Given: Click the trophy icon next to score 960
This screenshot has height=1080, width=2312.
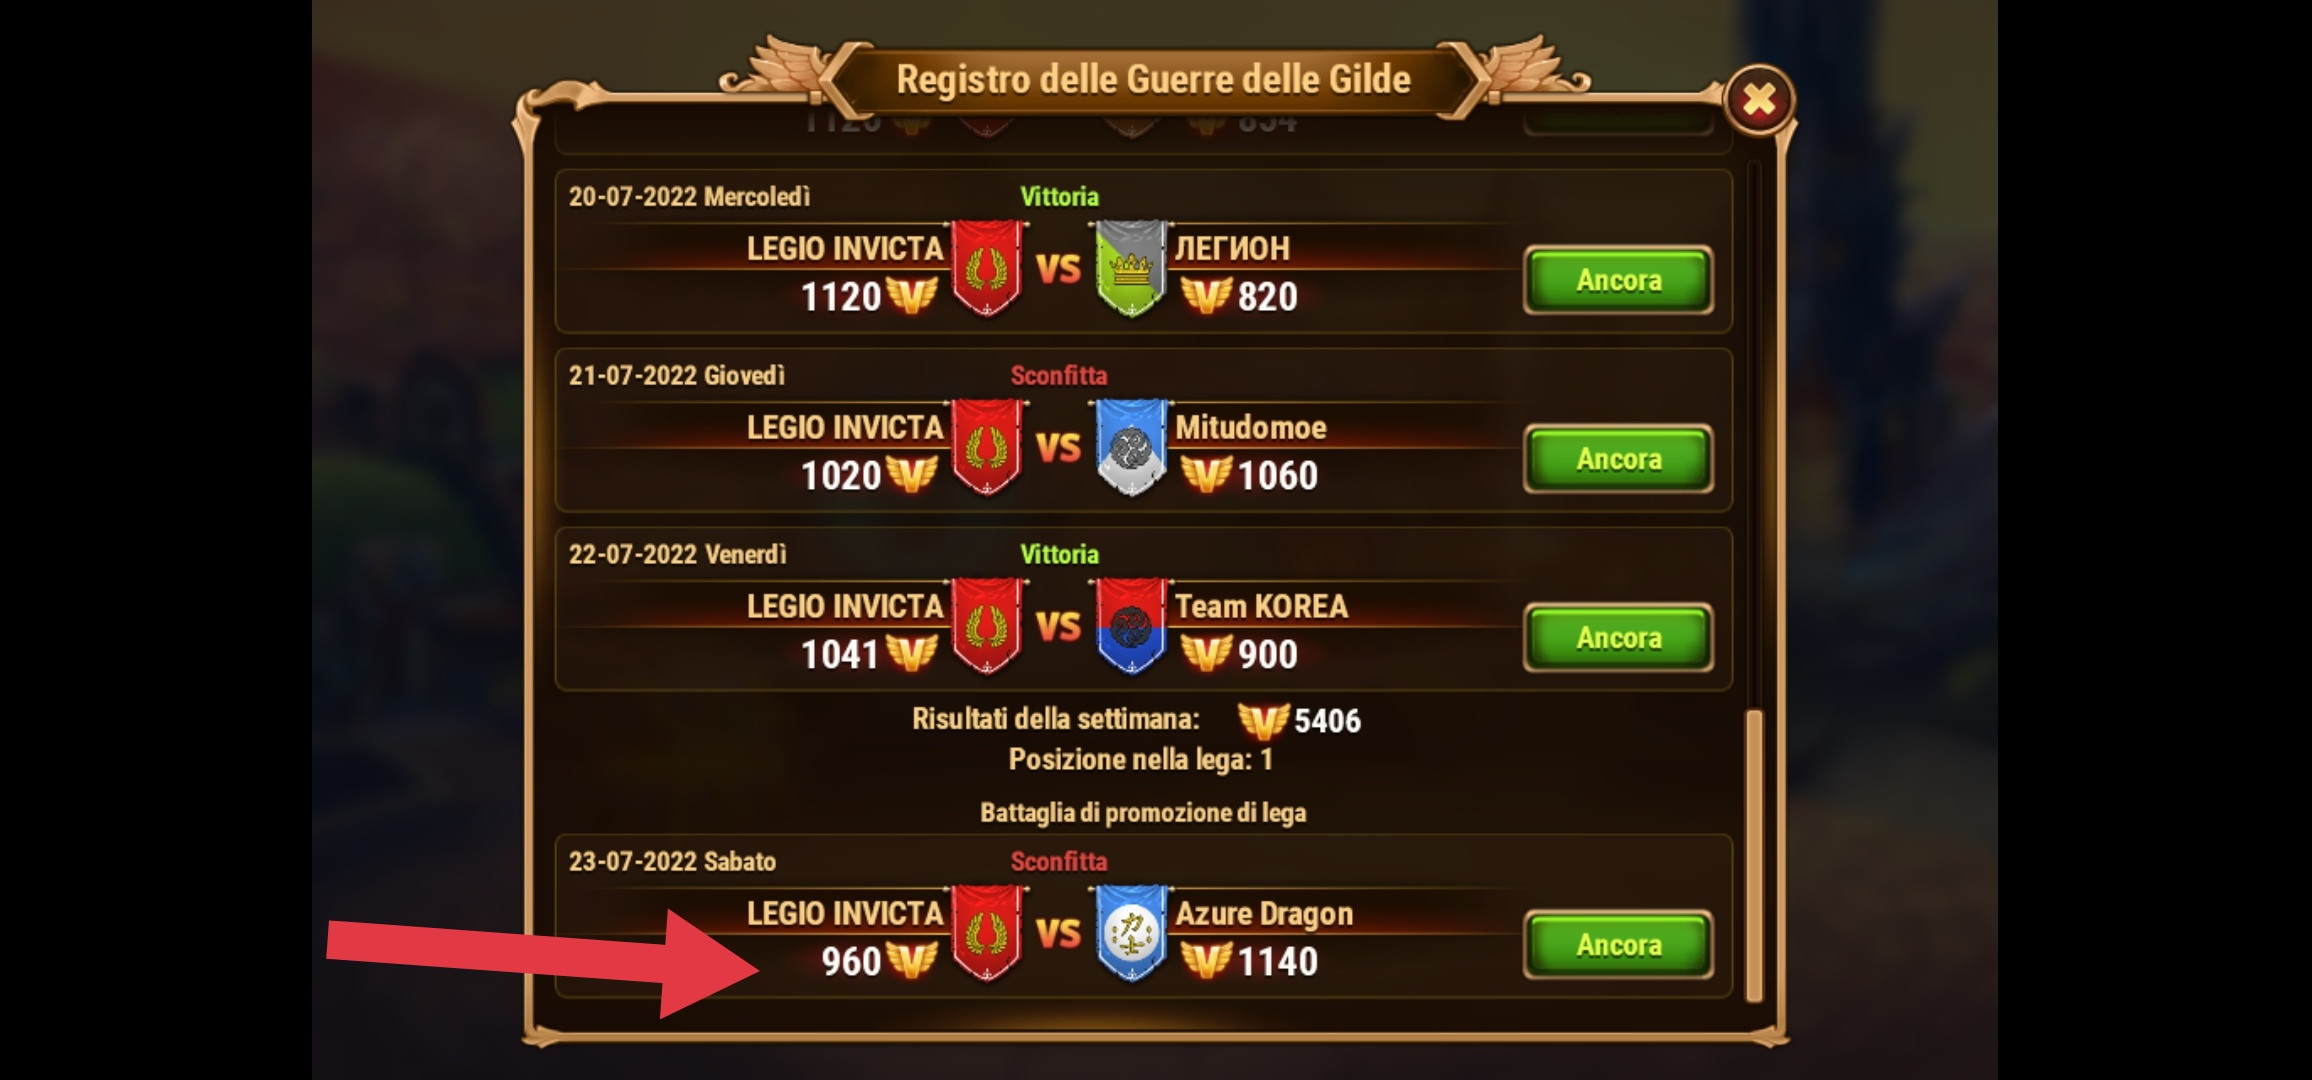Looking at the screenshot, I should (912, 961).
